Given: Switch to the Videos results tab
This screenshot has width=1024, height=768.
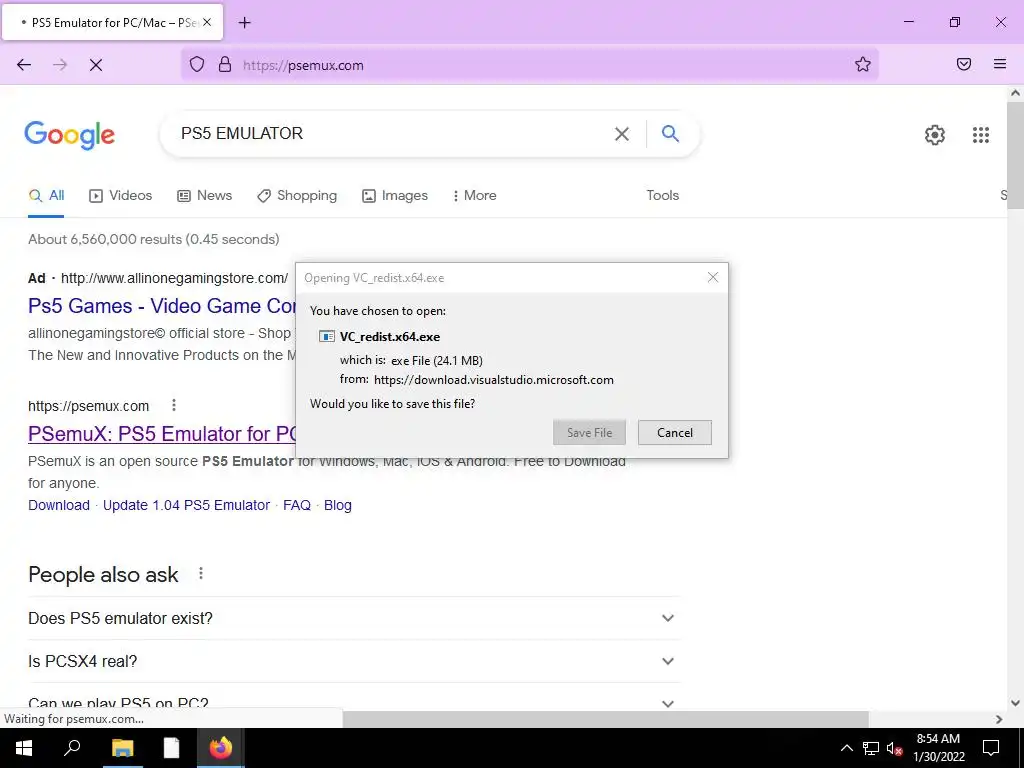Looking at the screenshot, I should click(x=121, y=195).
